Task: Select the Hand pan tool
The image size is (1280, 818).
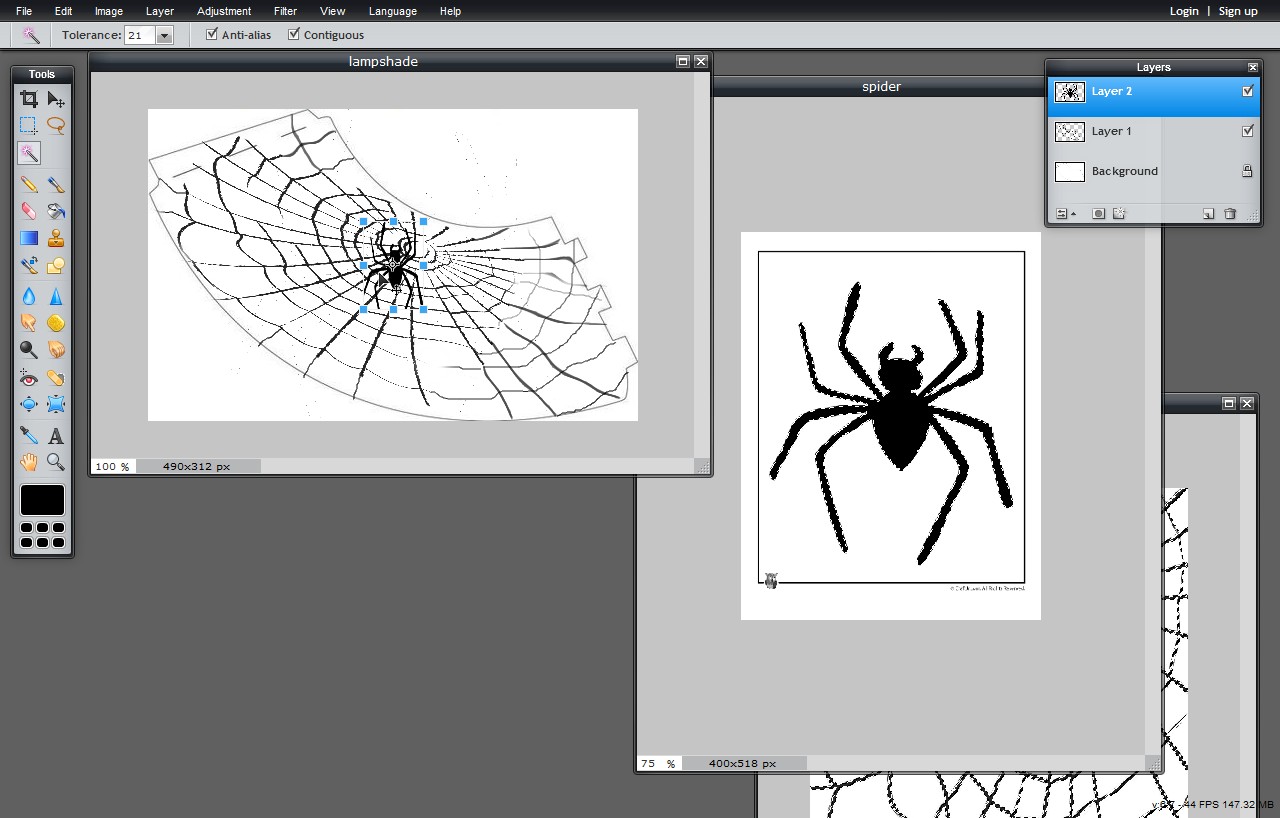Action: pos(29,462)
